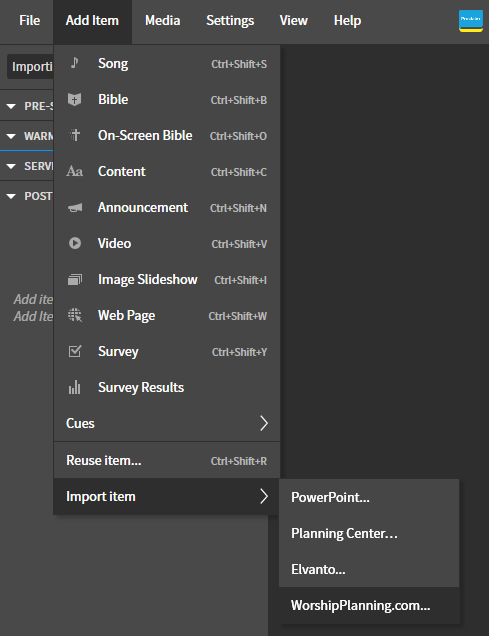Open the Settings menu
The image size is (489, 636).
pos(230,21)
